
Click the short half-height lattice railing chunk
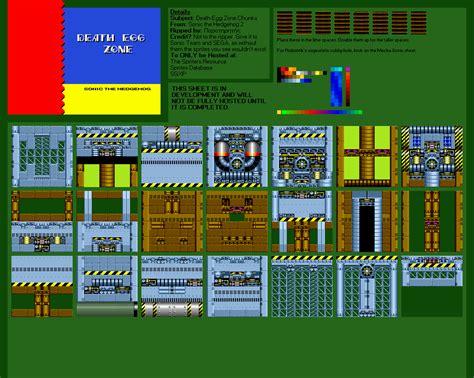point(432,271)
